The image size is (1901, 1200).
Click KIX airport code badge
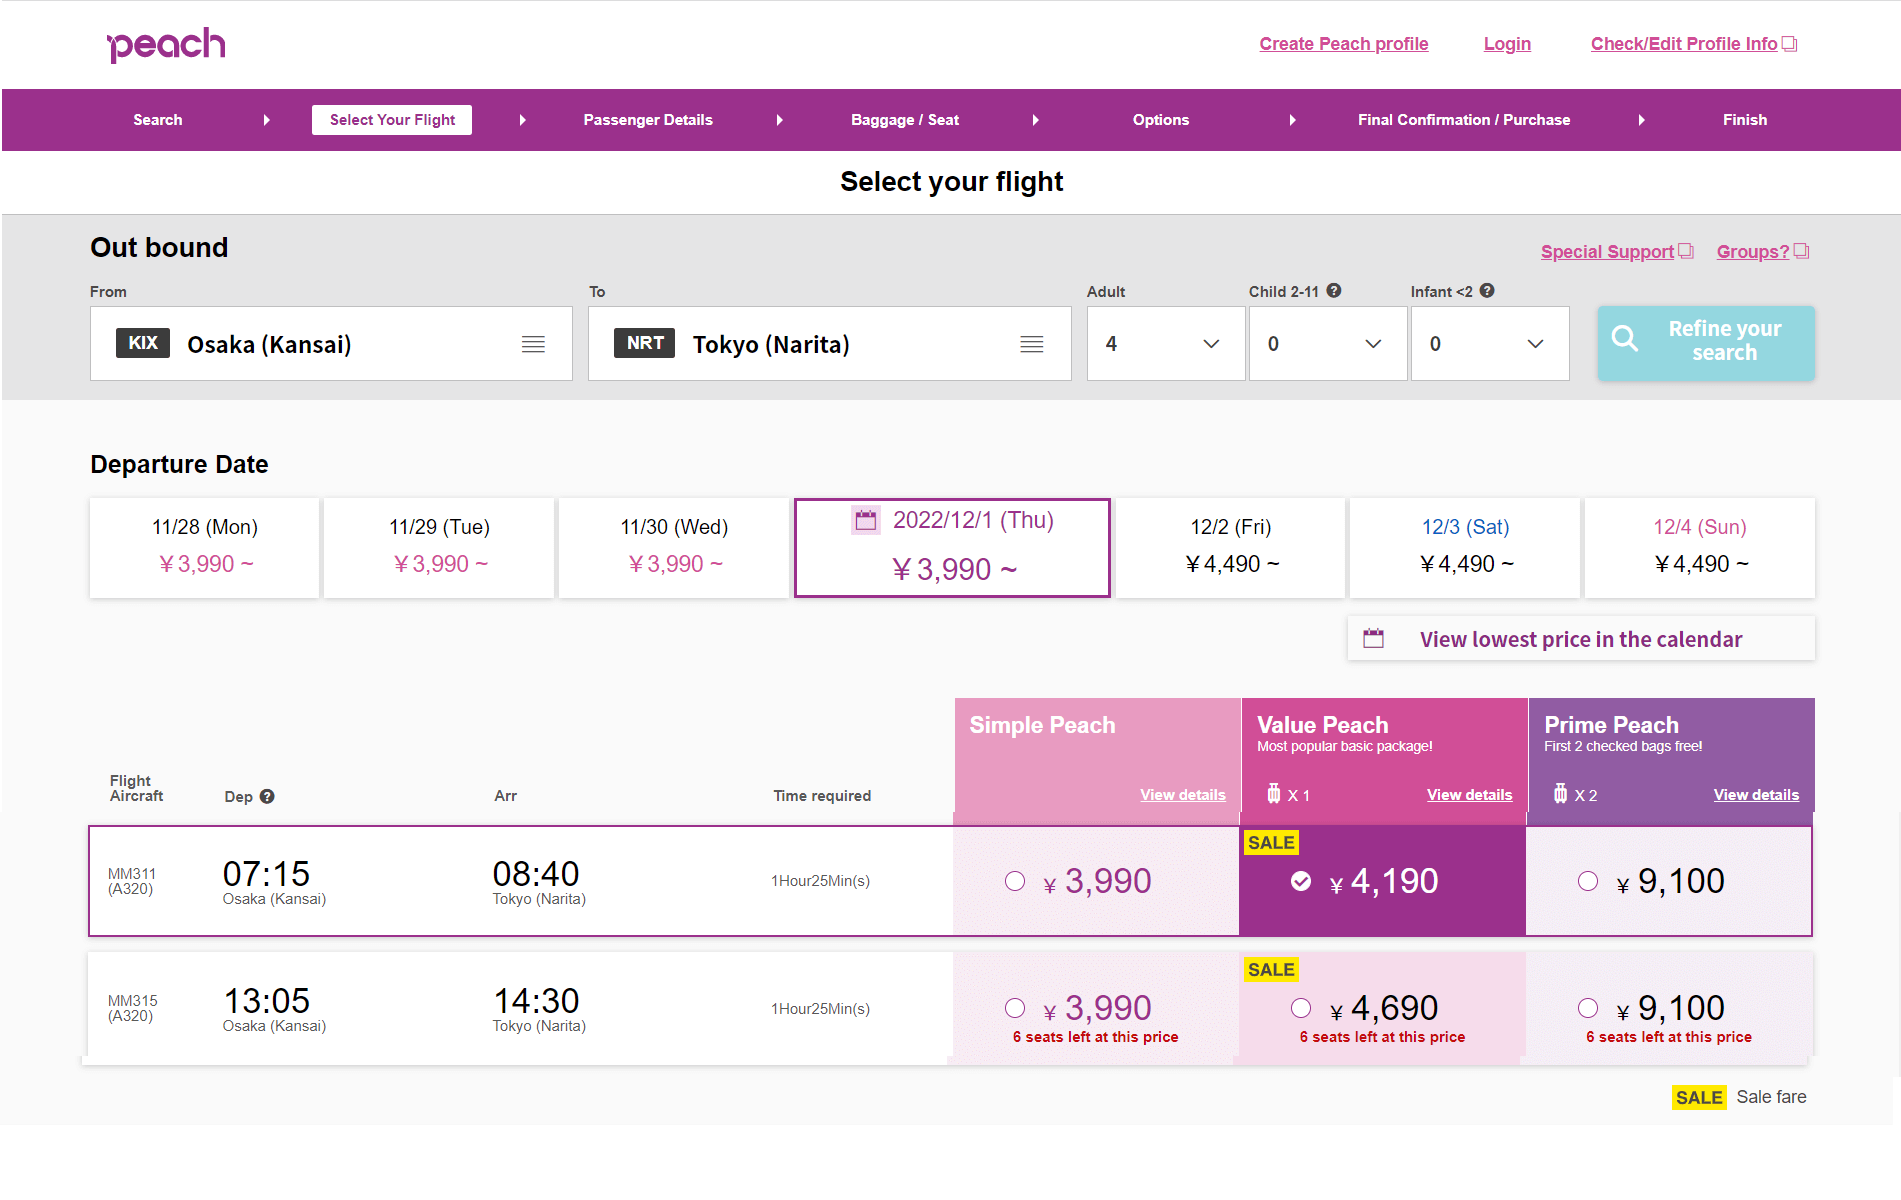point(143,343)
